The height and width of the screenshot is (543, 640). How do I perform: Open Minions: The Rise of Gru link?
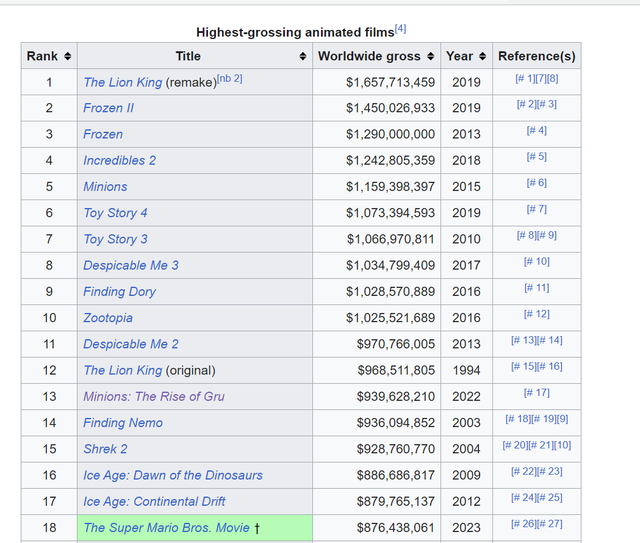pyautogui.click(x=154, y=396)
